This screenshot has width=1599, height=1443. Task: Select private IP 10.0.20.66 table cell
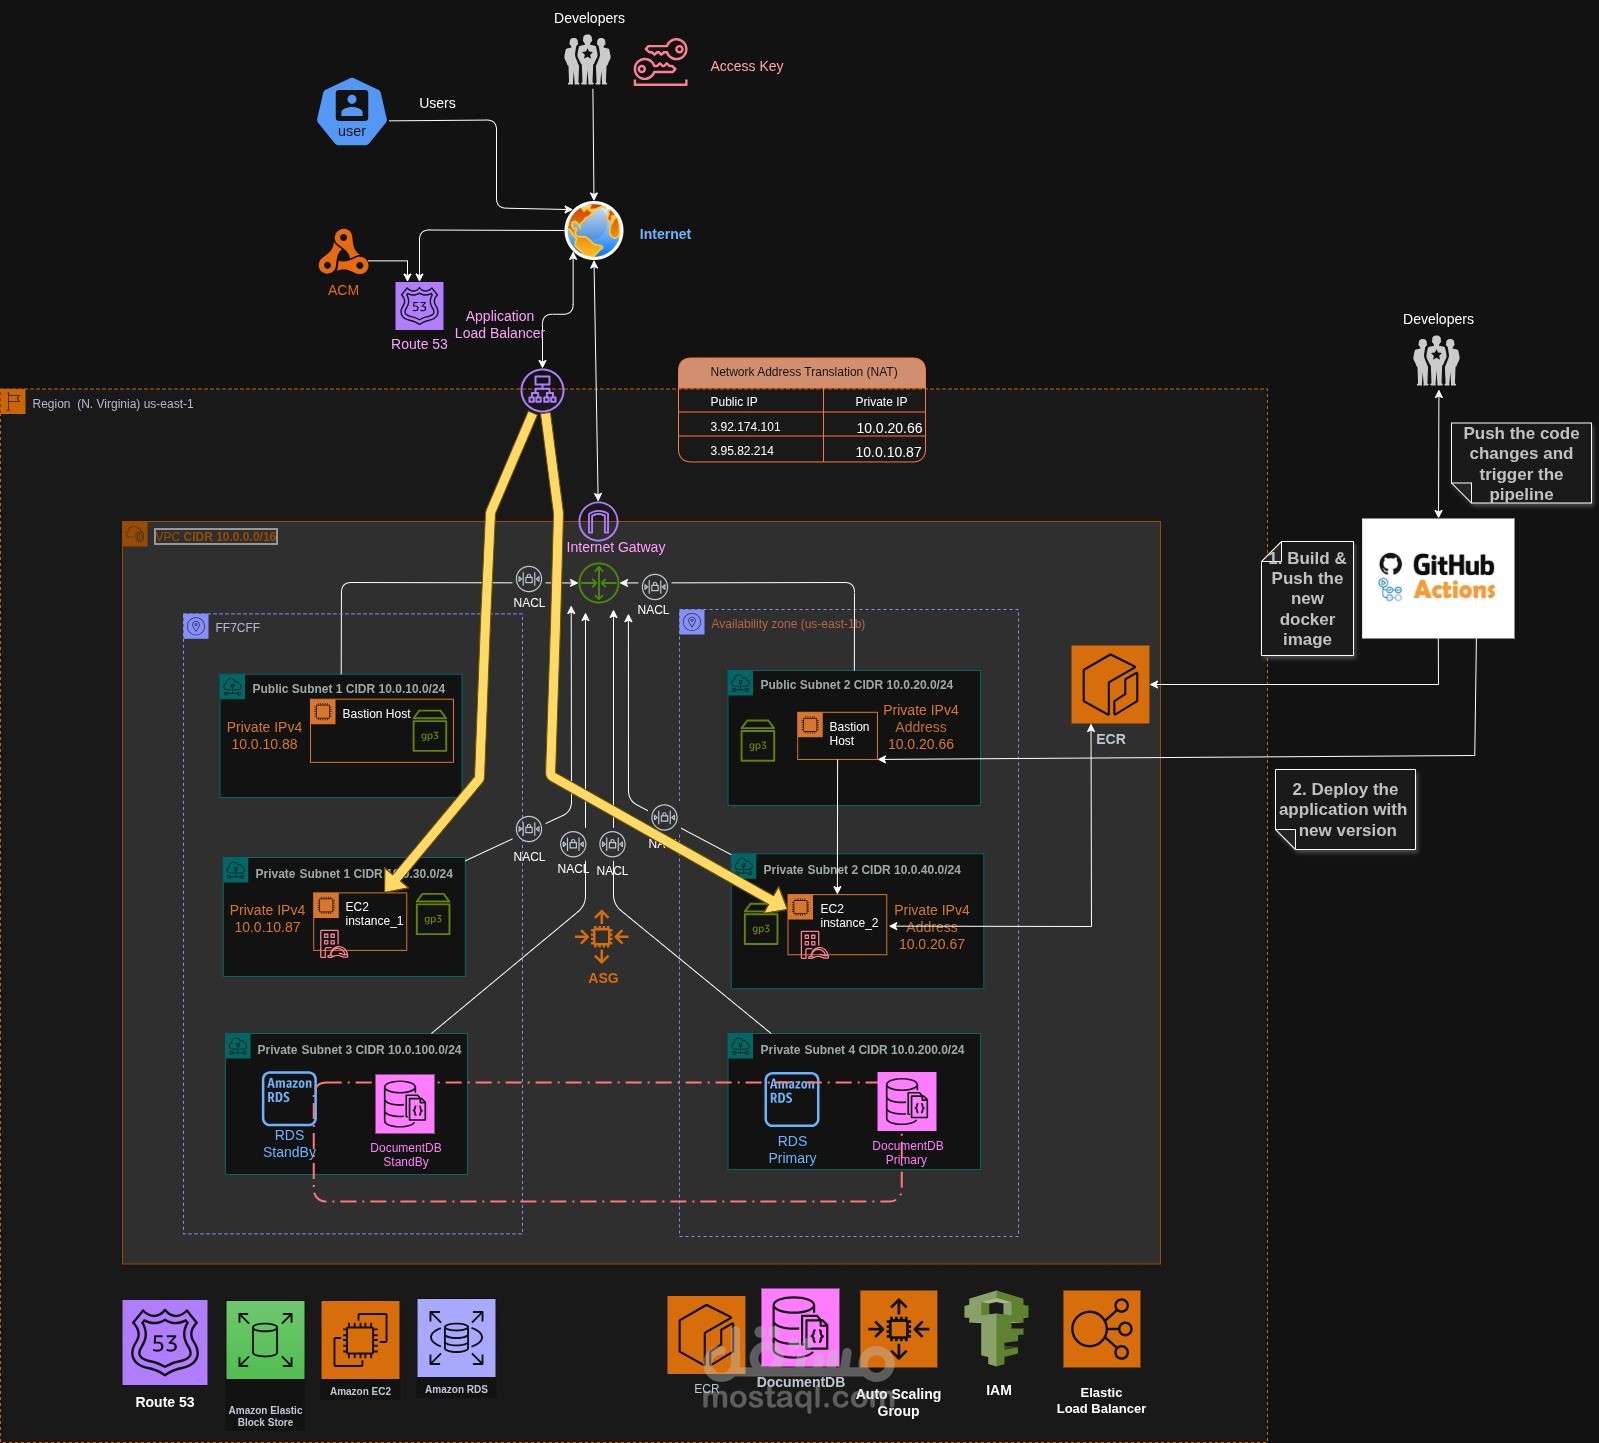875,427
